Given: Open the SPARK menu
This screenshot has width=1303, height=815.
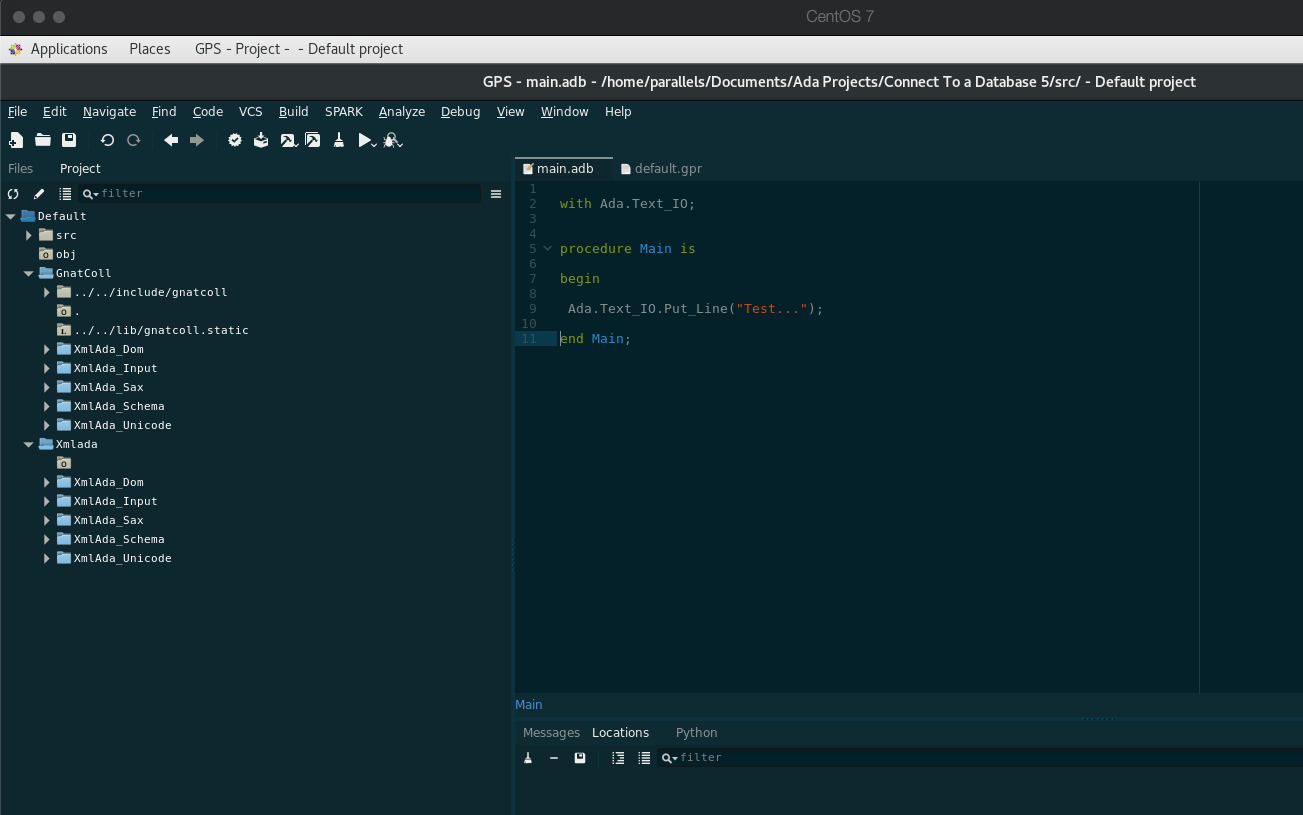Looking at the screenshot, I should (x=344, y=112).
